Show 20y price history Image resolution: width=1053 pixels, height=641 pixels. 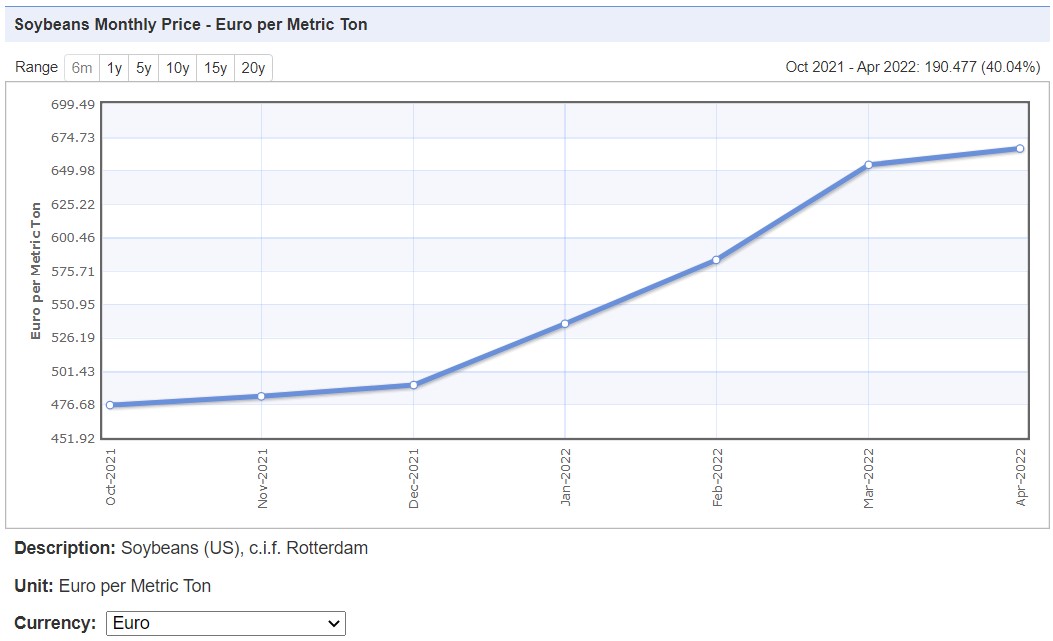(253, 68)
